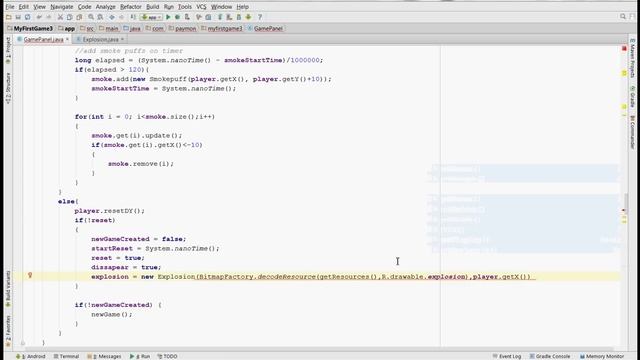
Task: Open the Run menu
Action: point(169,7)
